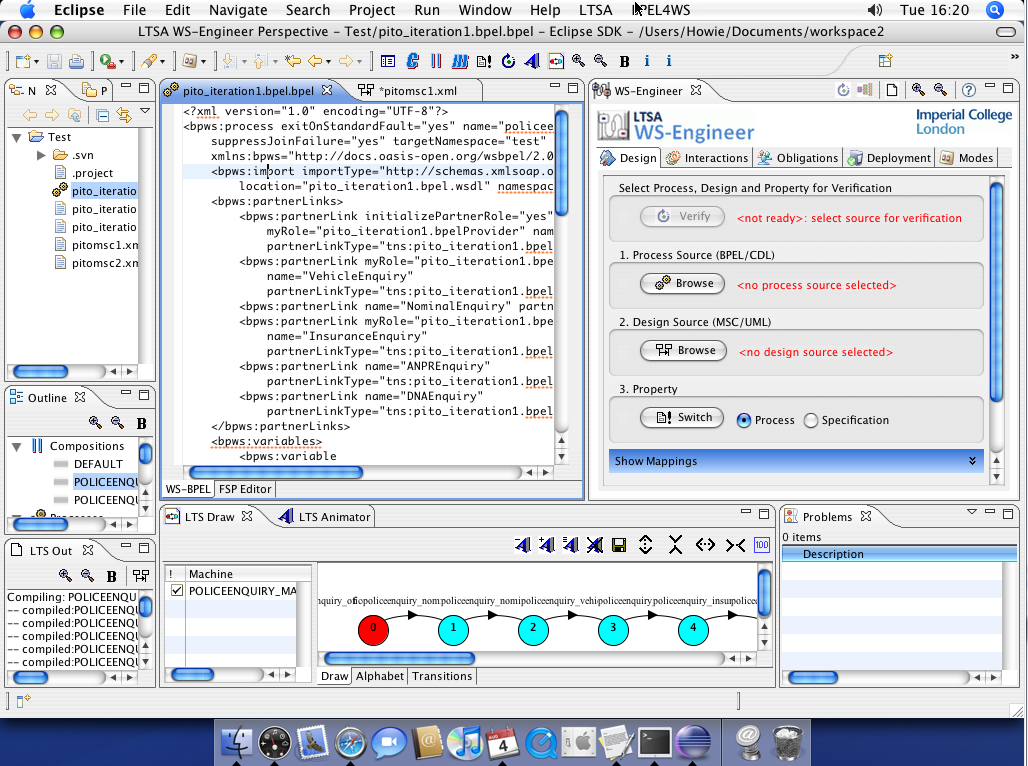Image resolution: width=1028 pixels, height=766 pixels.
Task: Collapse the Compositions tree node
Action: coord(16,446)
